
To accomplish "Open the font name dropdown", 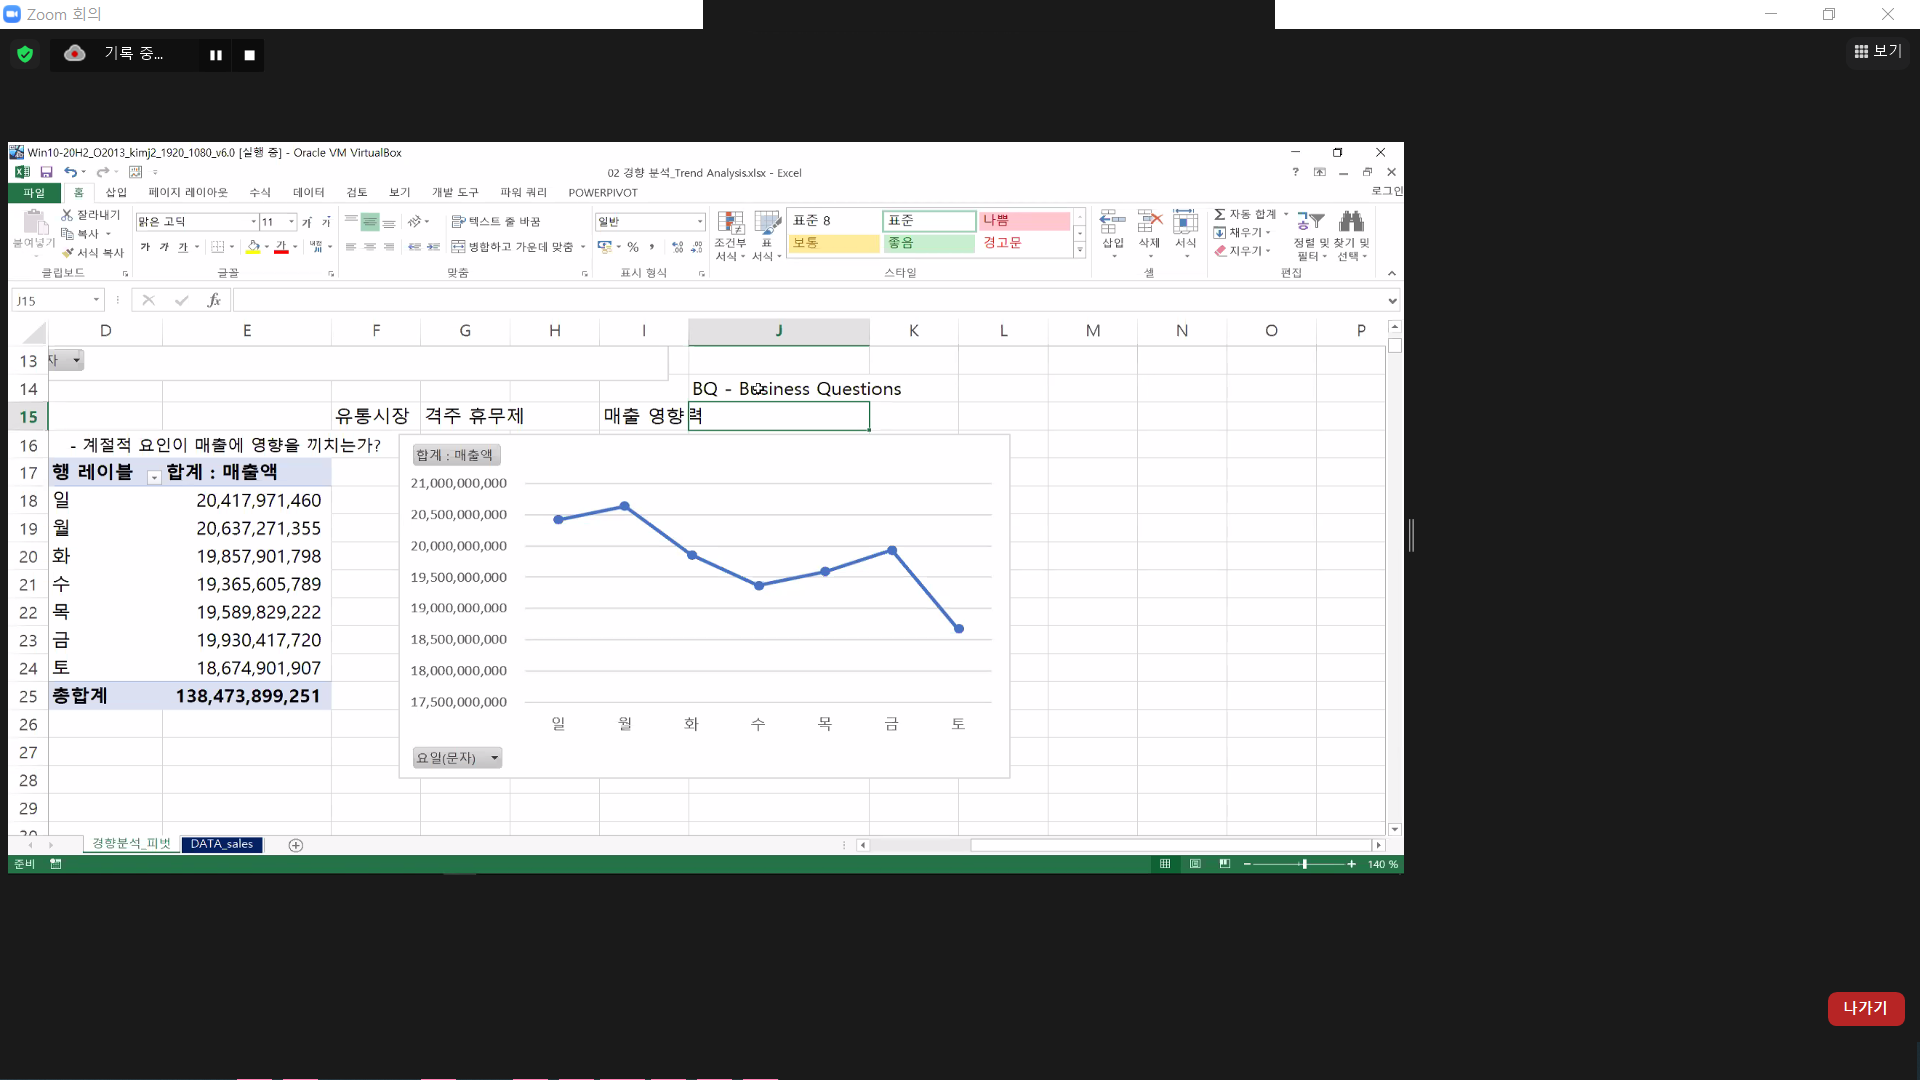I will tap(253, 222).
